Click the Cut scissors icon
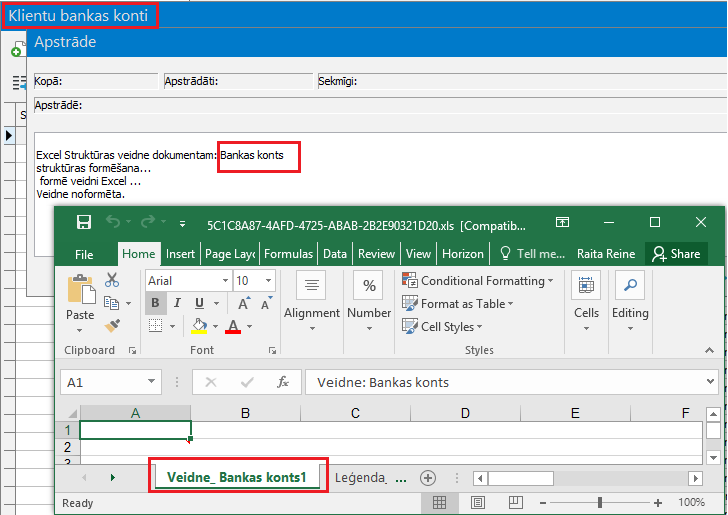 pos(112,281)
